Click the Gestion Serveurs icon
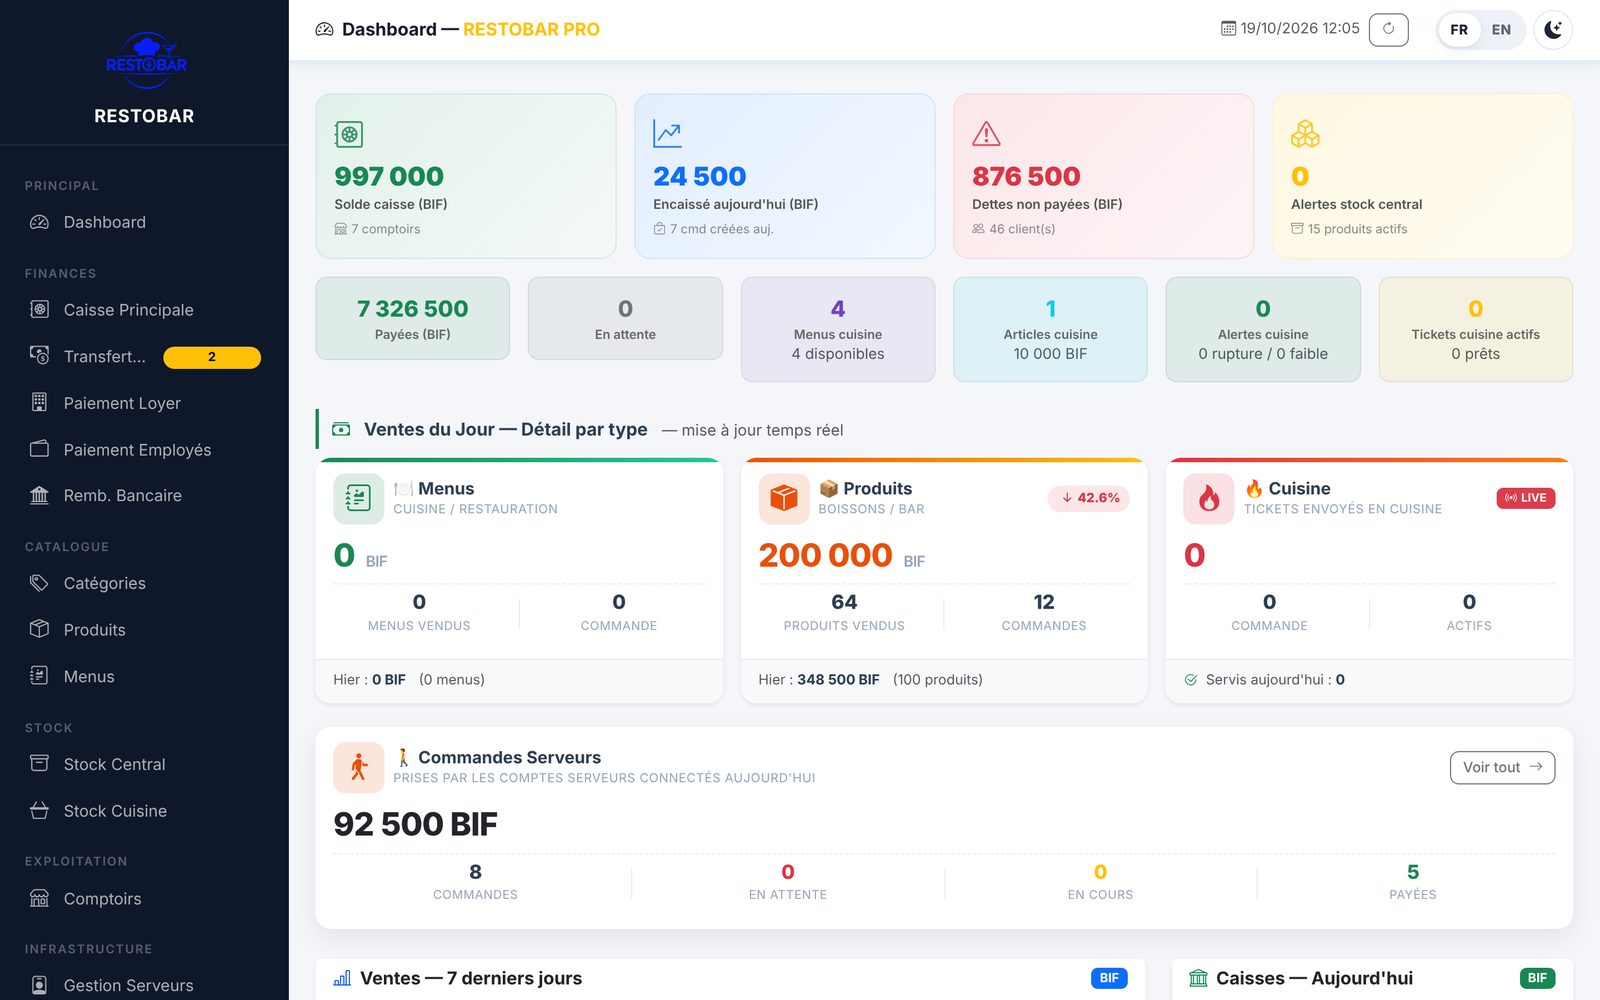 tap(39, 985)
